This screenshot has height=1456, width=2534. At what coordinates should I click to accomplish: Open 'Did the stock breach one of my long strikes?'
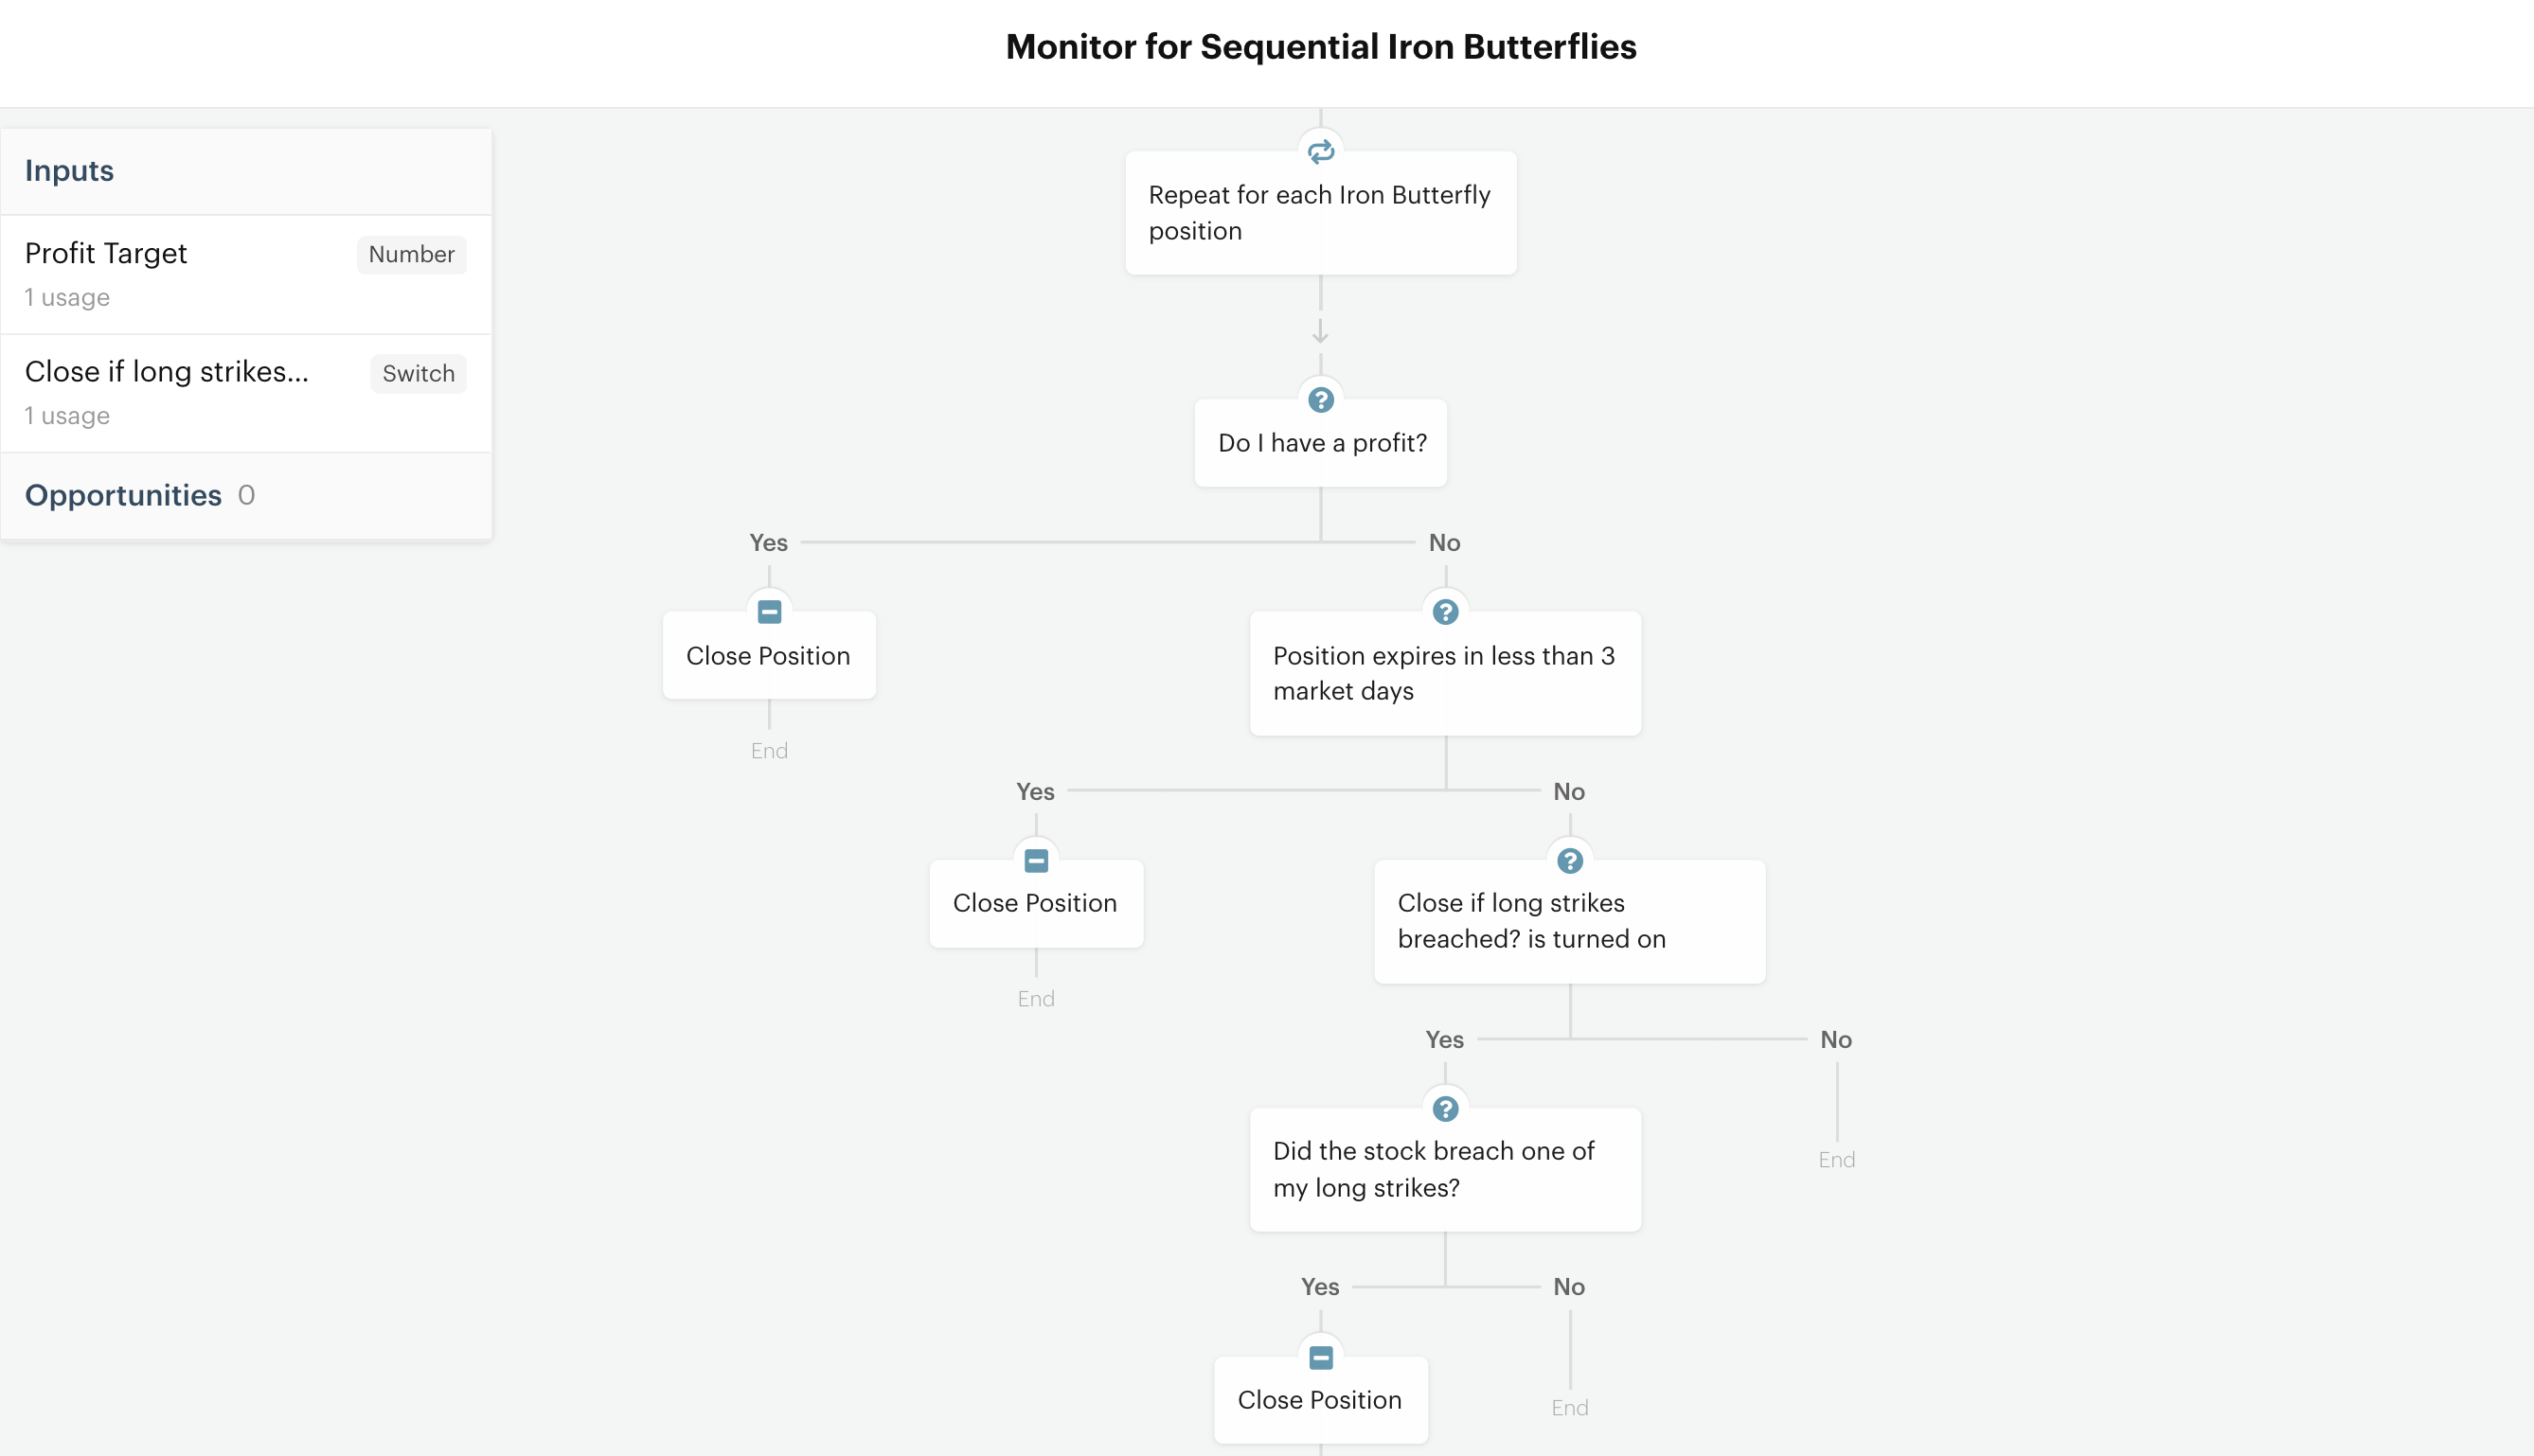[x=1445, y=1169]
